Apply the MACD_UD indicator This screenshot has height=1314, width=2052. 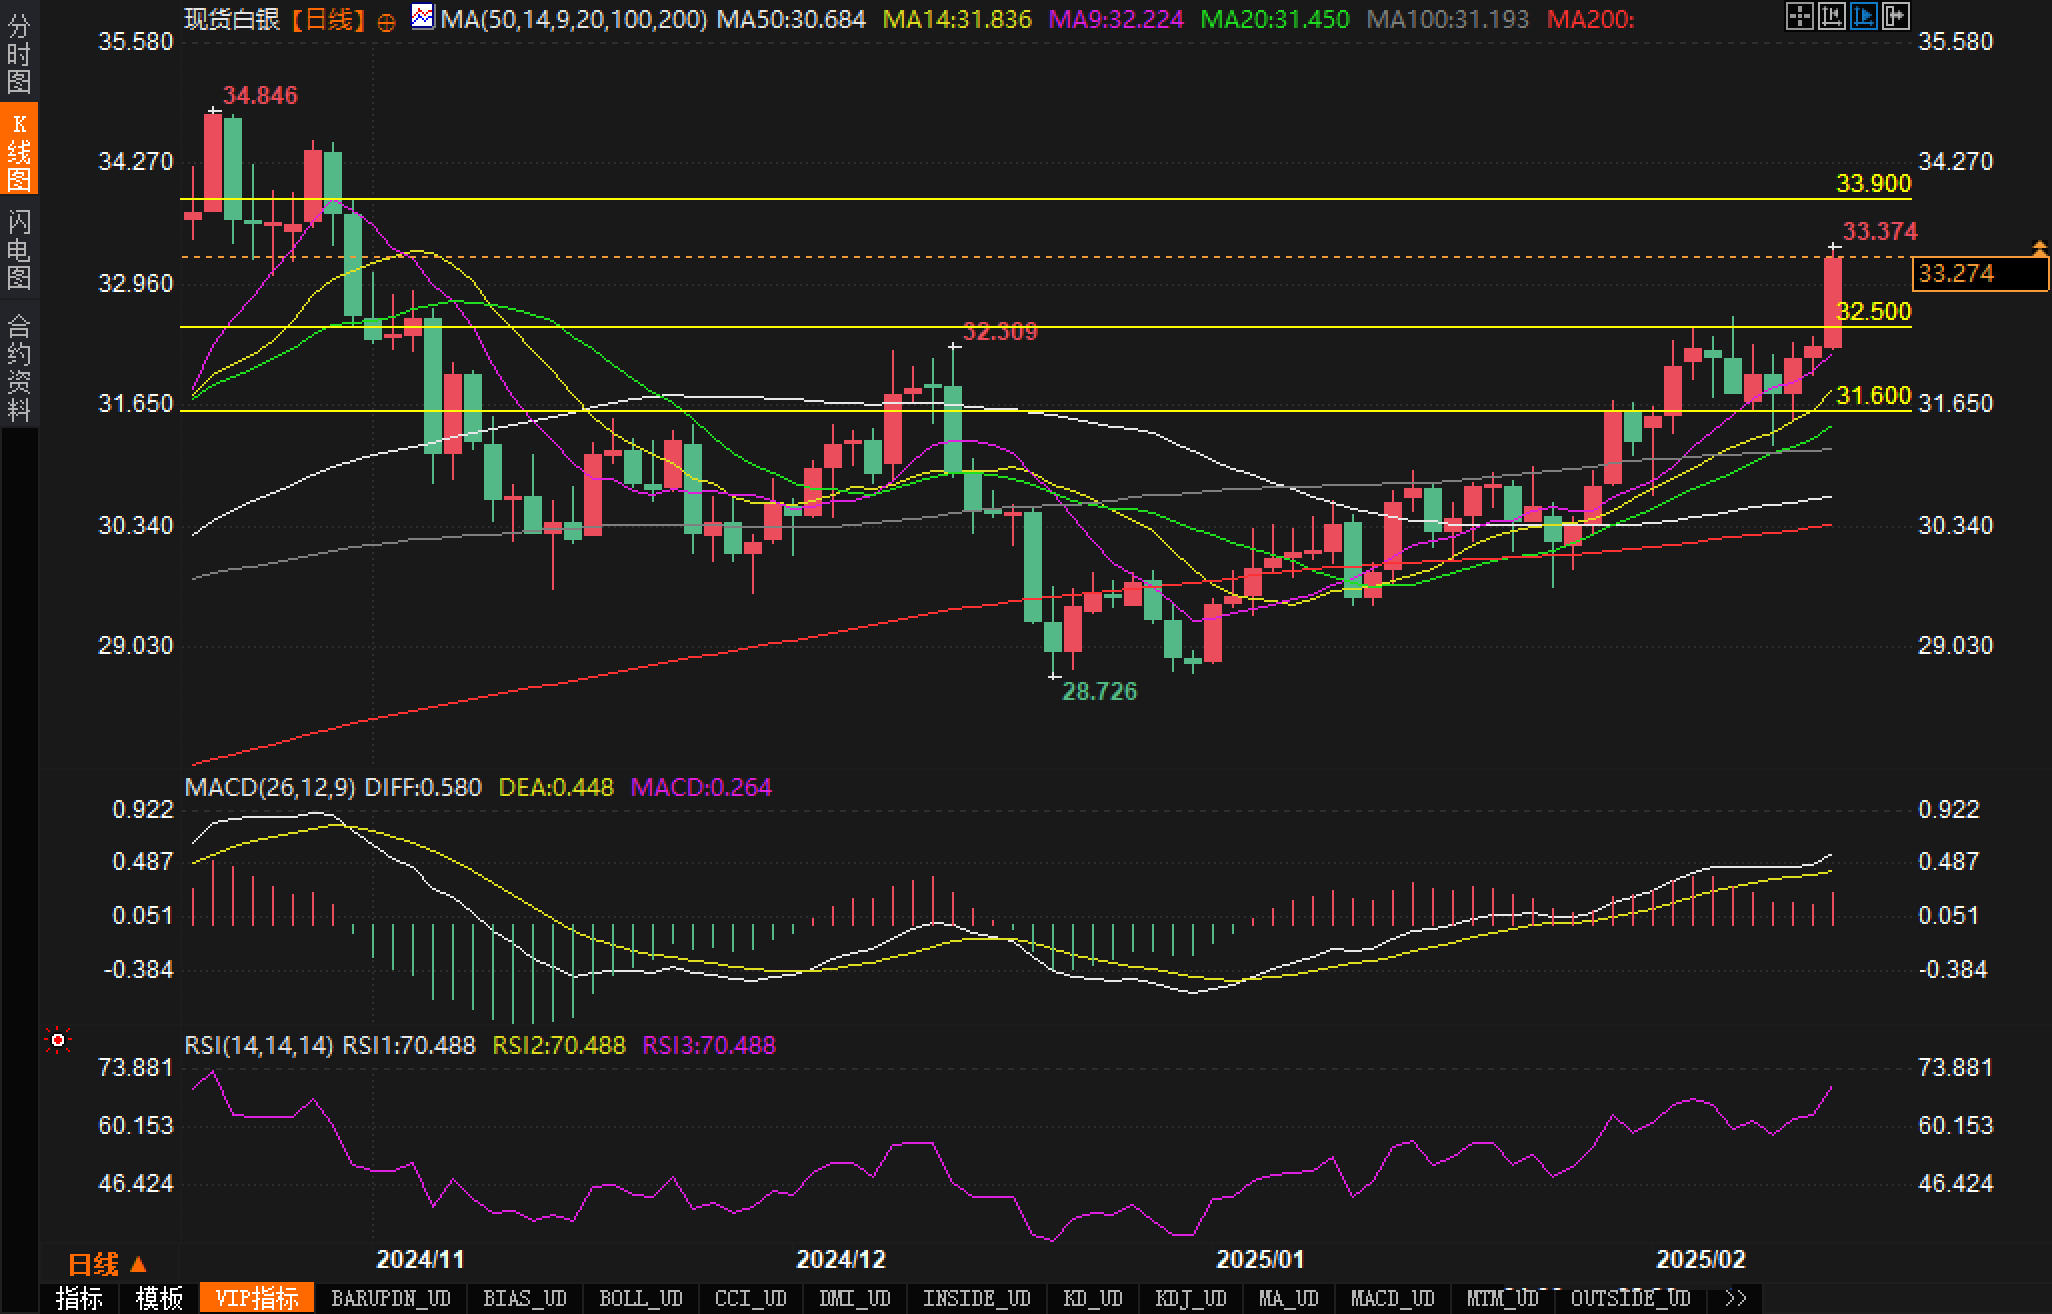(x=1392, y=1298)
